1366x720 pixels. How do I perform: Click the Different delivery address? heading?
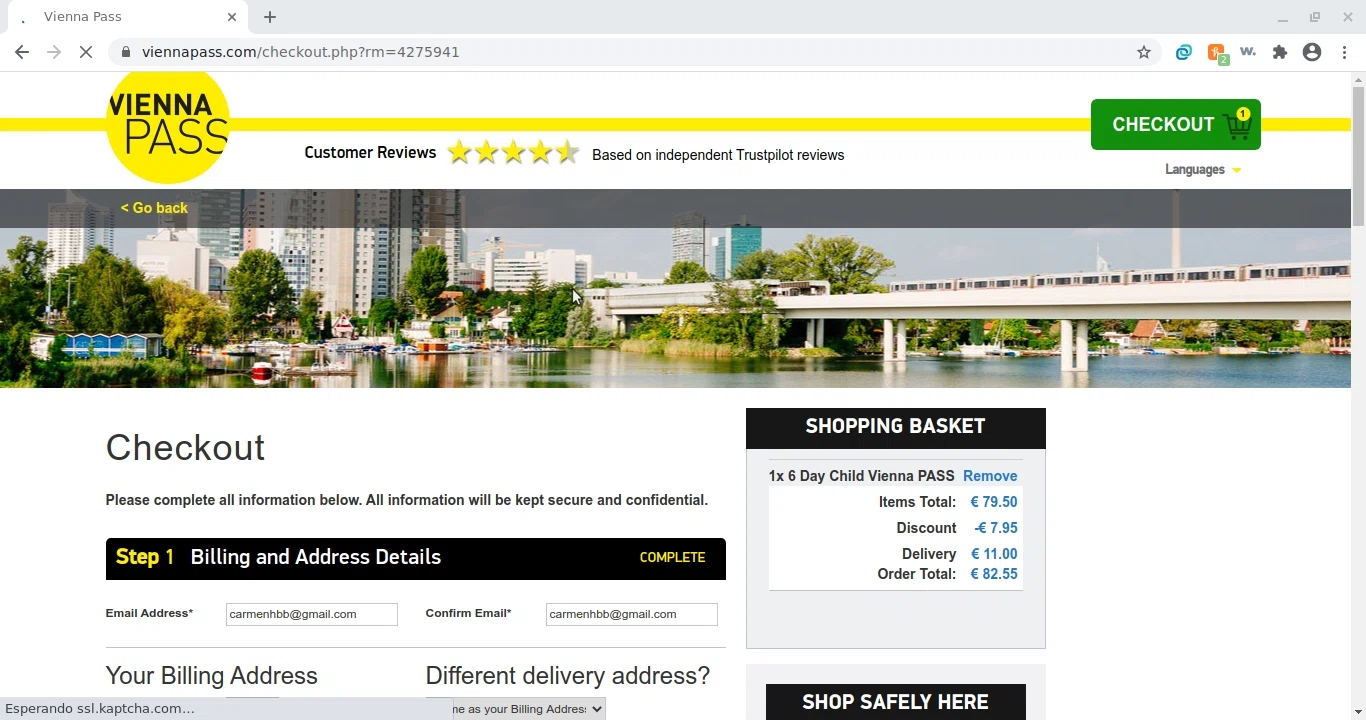point(568,676)
